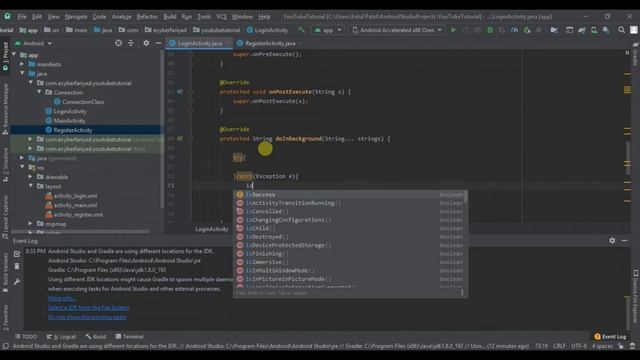Open the Event Log button in status bar

click(x=610, y=337)
